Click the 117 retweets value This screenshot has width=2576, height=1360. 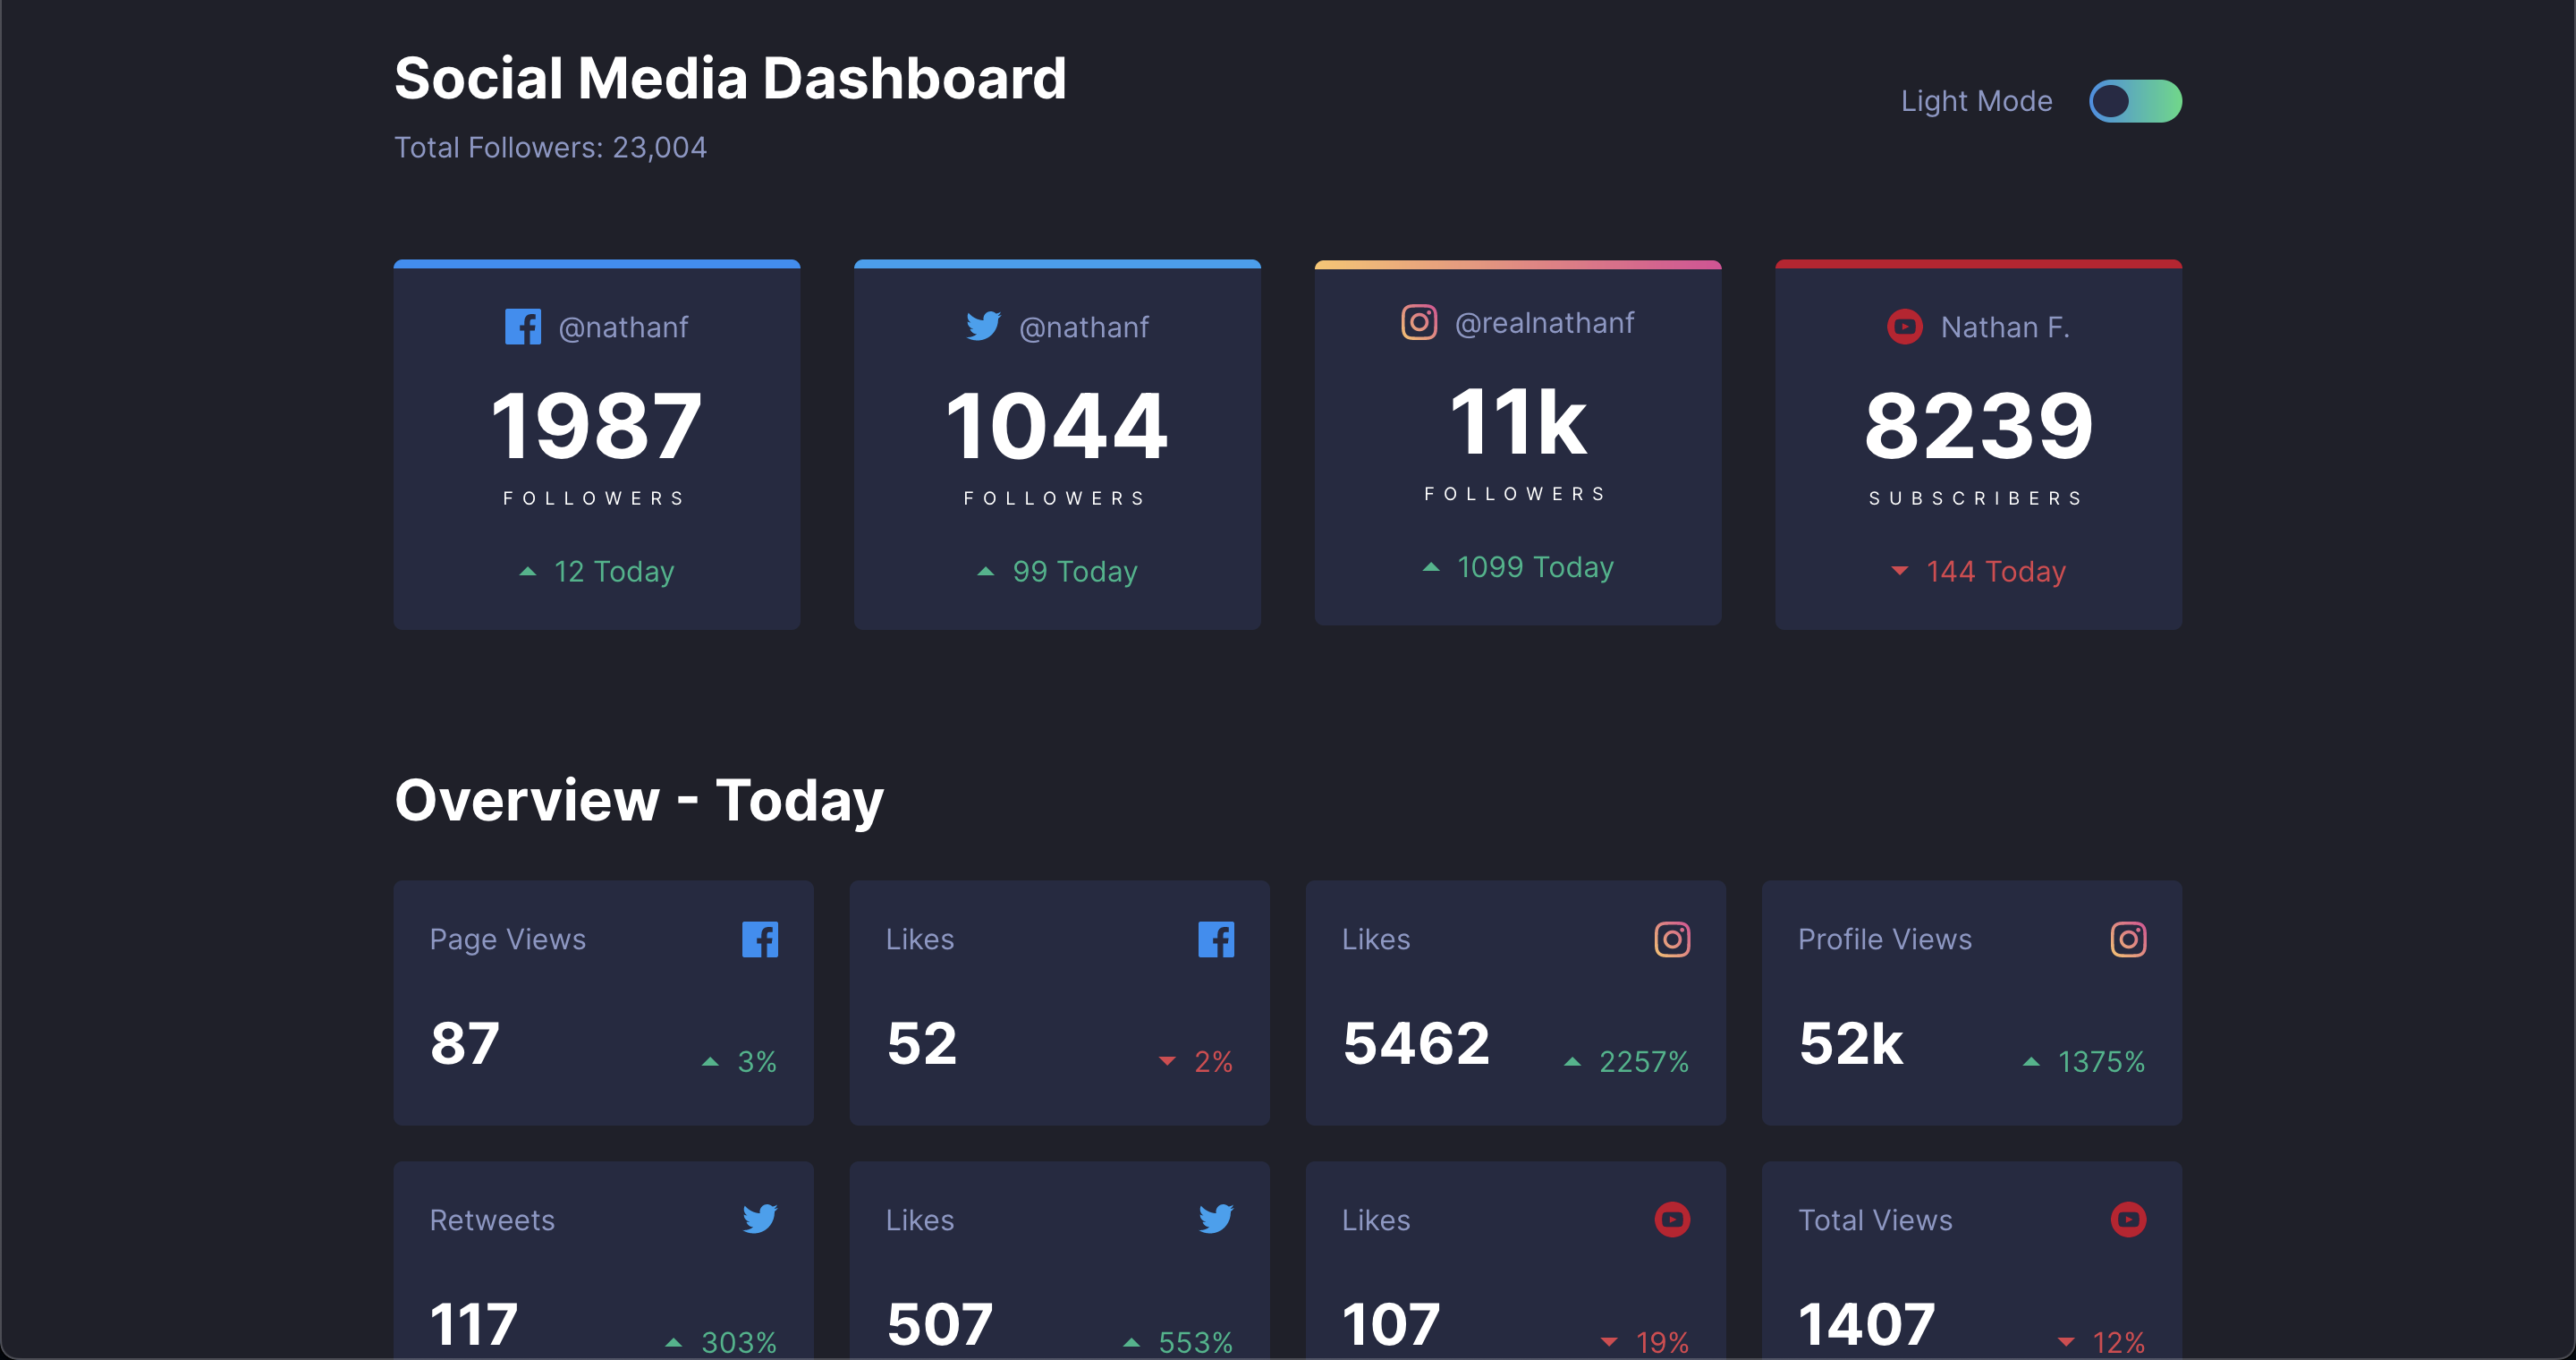pos(474,1324)
